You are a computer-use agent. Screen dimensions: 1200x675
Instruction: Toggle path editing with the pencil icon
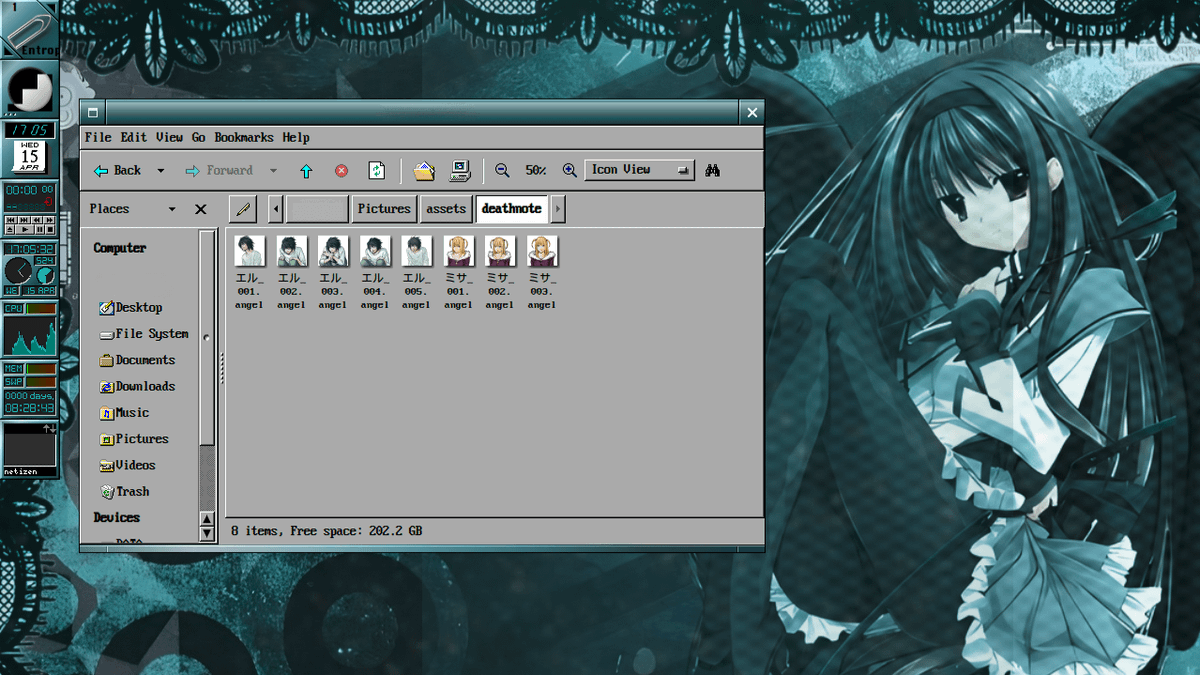(241, 209)
